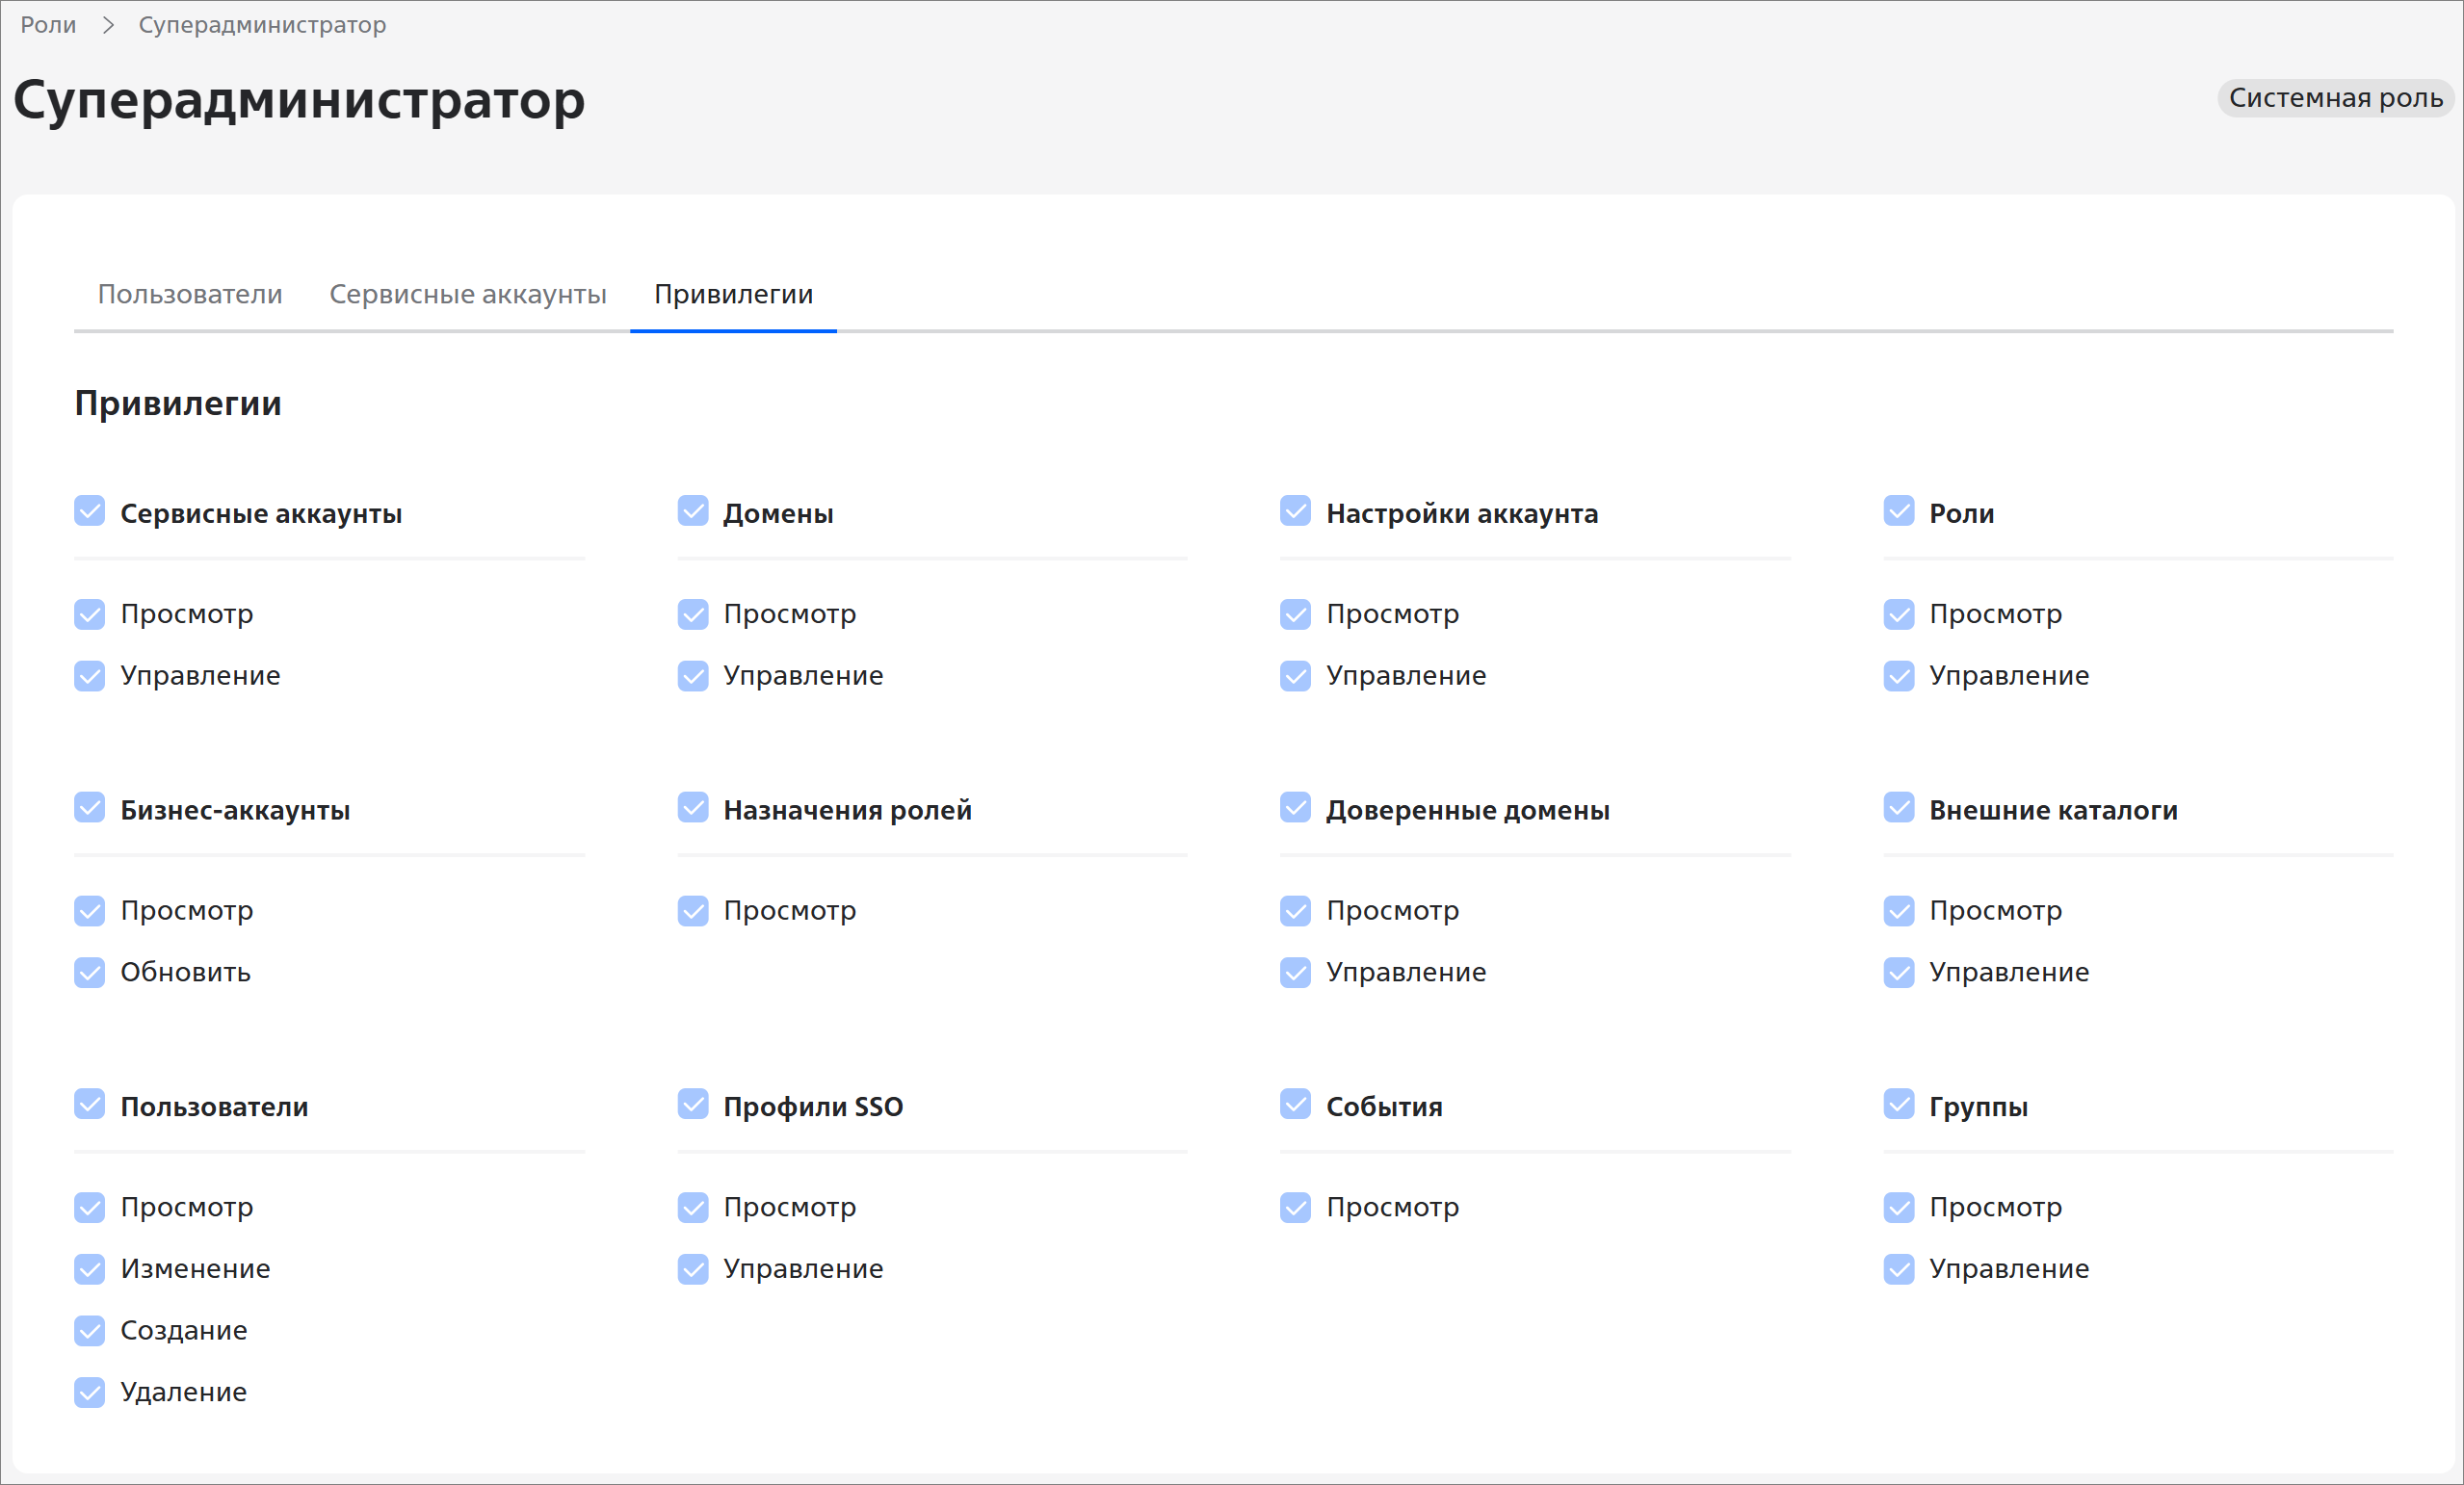Go back to Роли via breadcrumb
This screenshot has height=1485, width=2464.
pos(48,25)
